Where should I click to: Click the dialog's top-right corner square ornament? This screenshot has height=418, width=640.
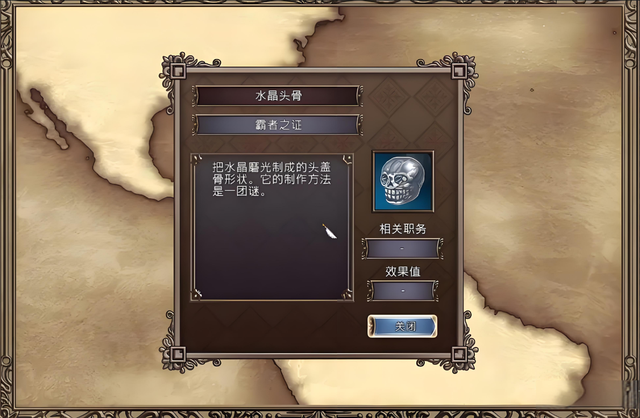point(459,71)
